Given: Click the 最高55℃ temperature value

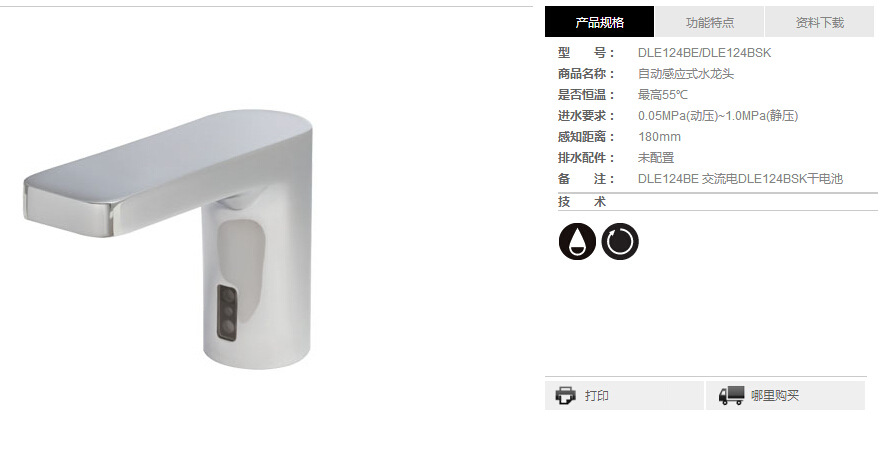Looking at the screenshot, I should tap(663, 95).
